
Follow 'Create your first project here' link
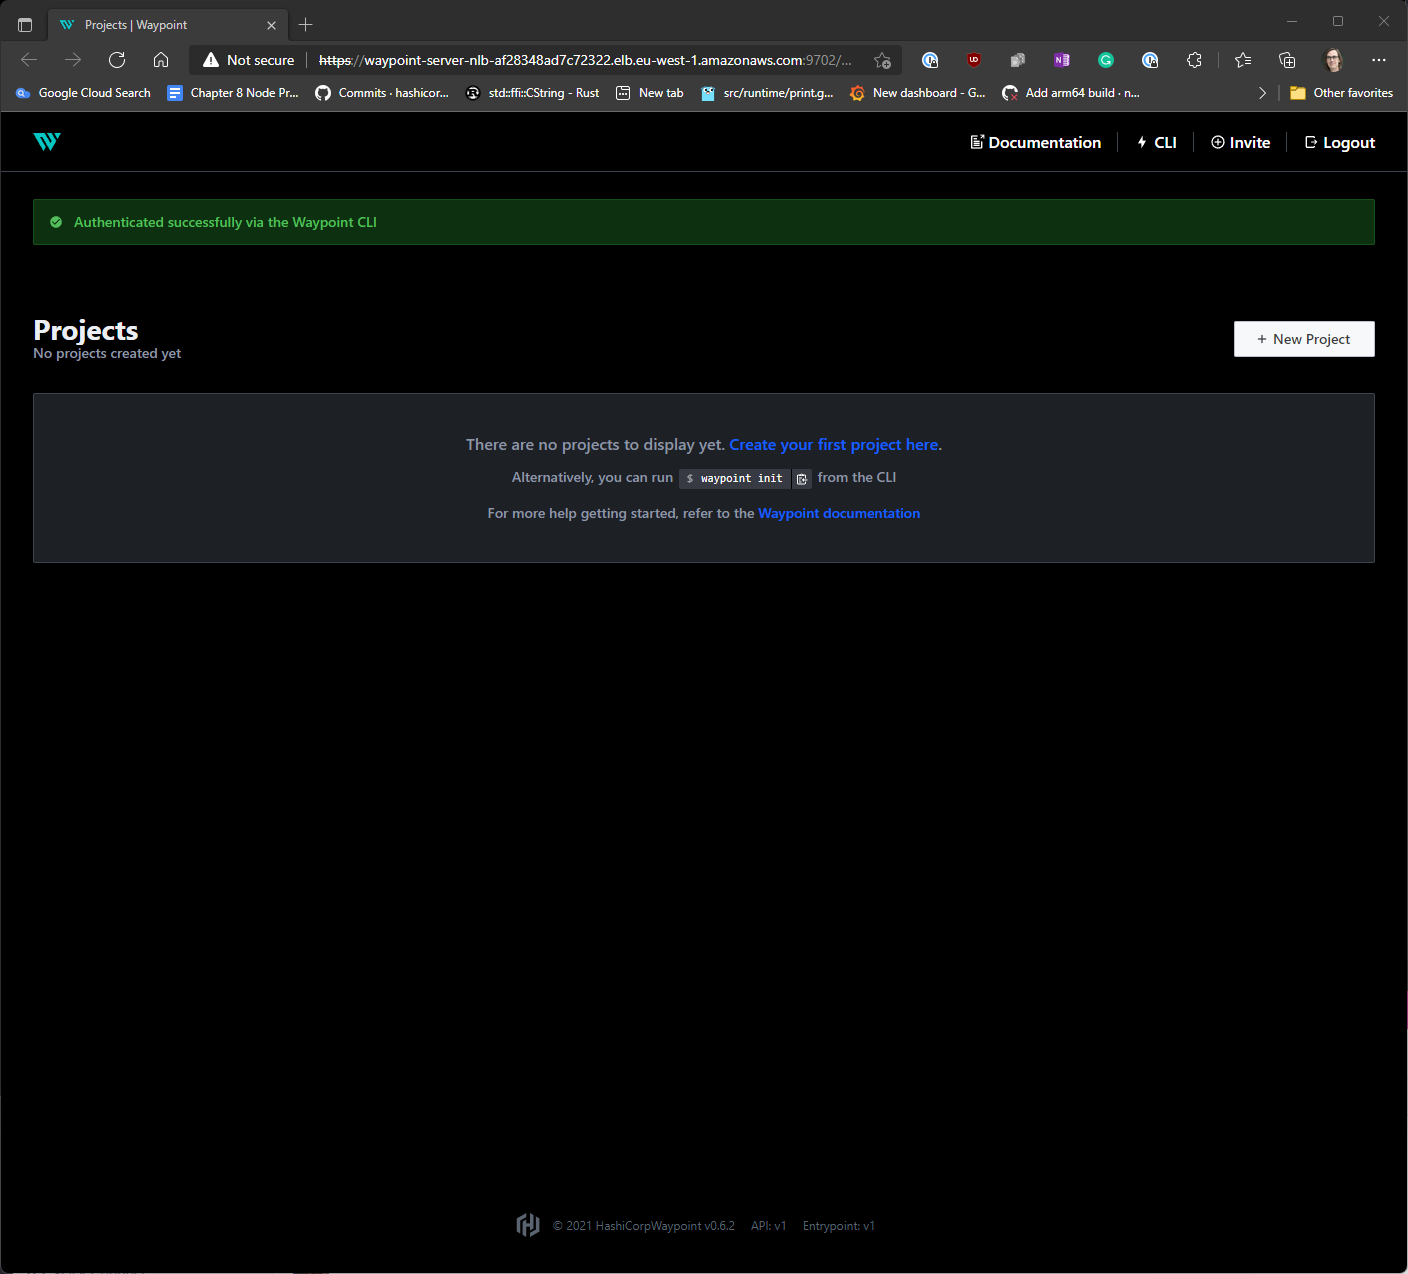pyautogui.click(x=834, y=445)
